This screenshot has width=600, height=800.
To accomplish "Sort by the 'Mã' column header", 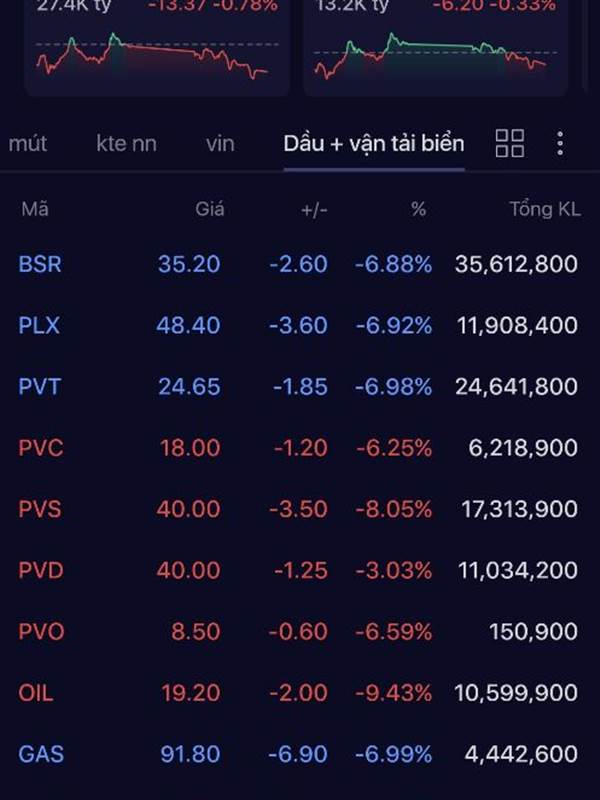I will (35, 209).
